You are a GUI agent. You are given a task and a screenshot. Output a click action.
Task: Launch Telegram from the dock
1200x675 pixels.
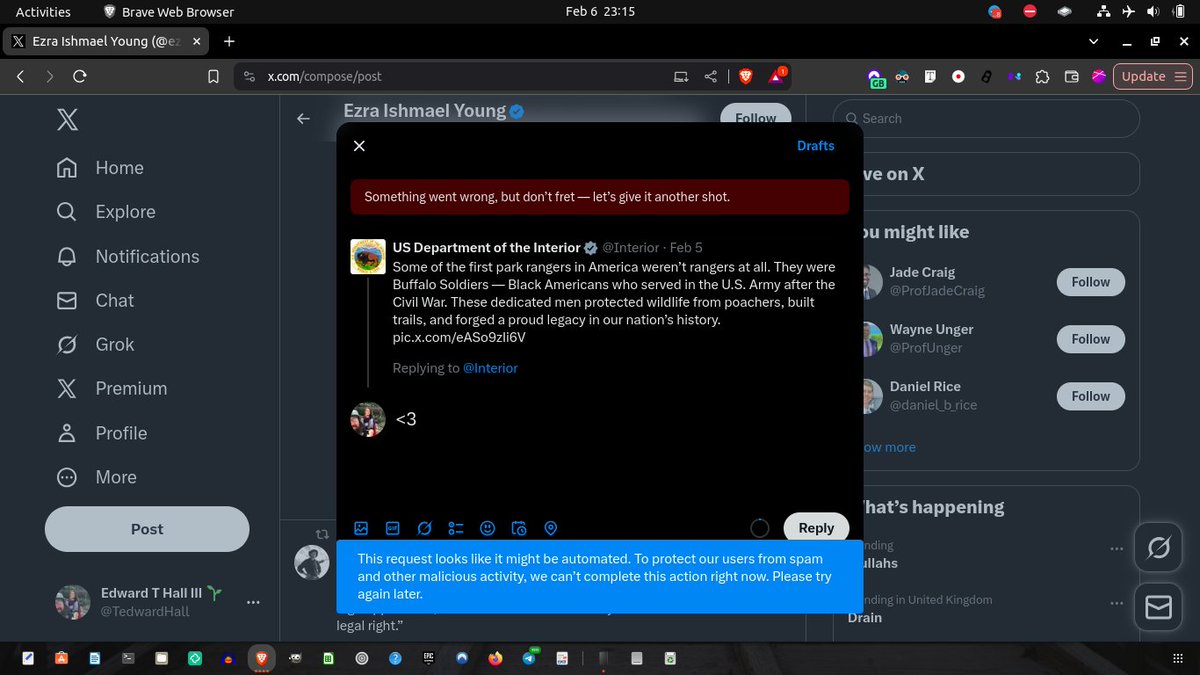coord(529,658)
